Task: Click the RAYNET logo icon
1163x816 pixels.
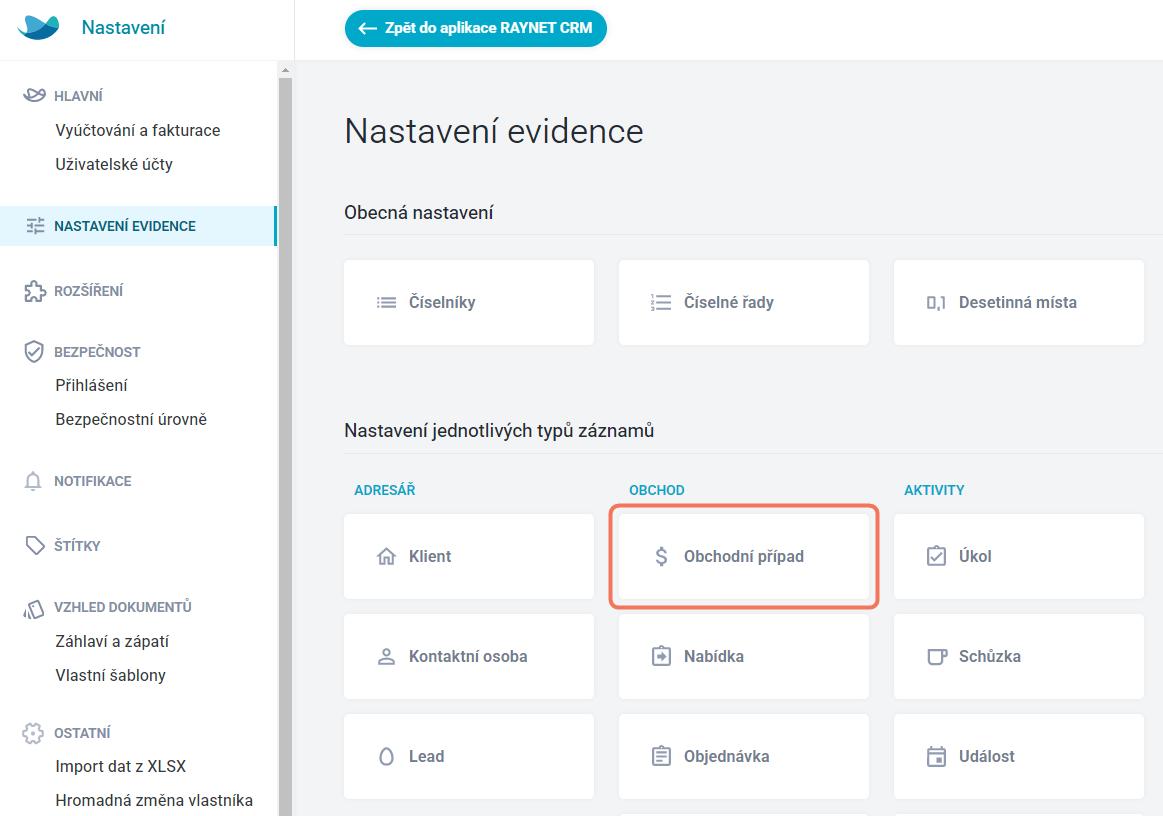Action: tap(39, 28)
